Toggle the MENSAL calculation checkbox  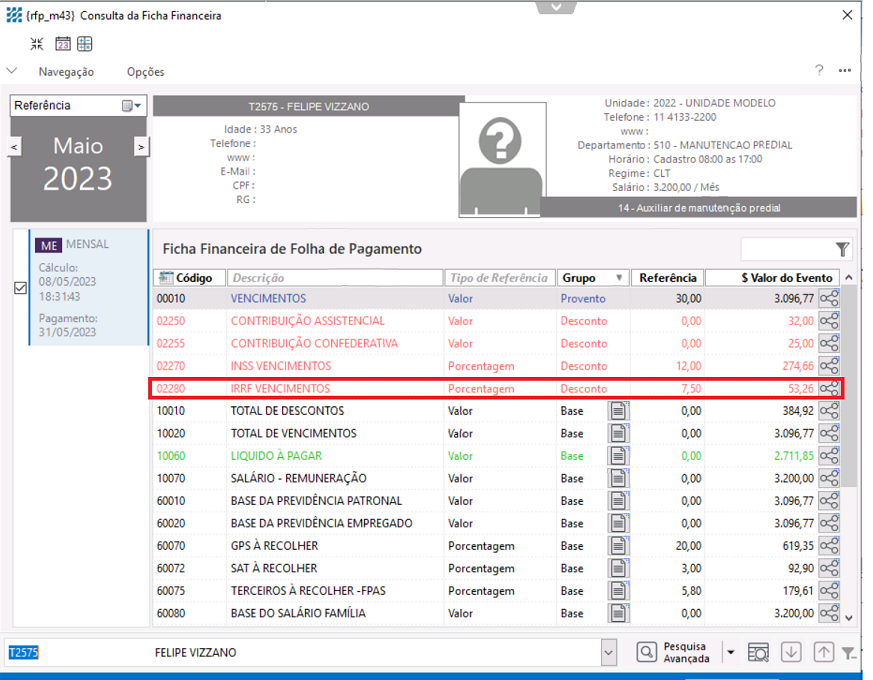pyautogui.click(x=21, y=288)
